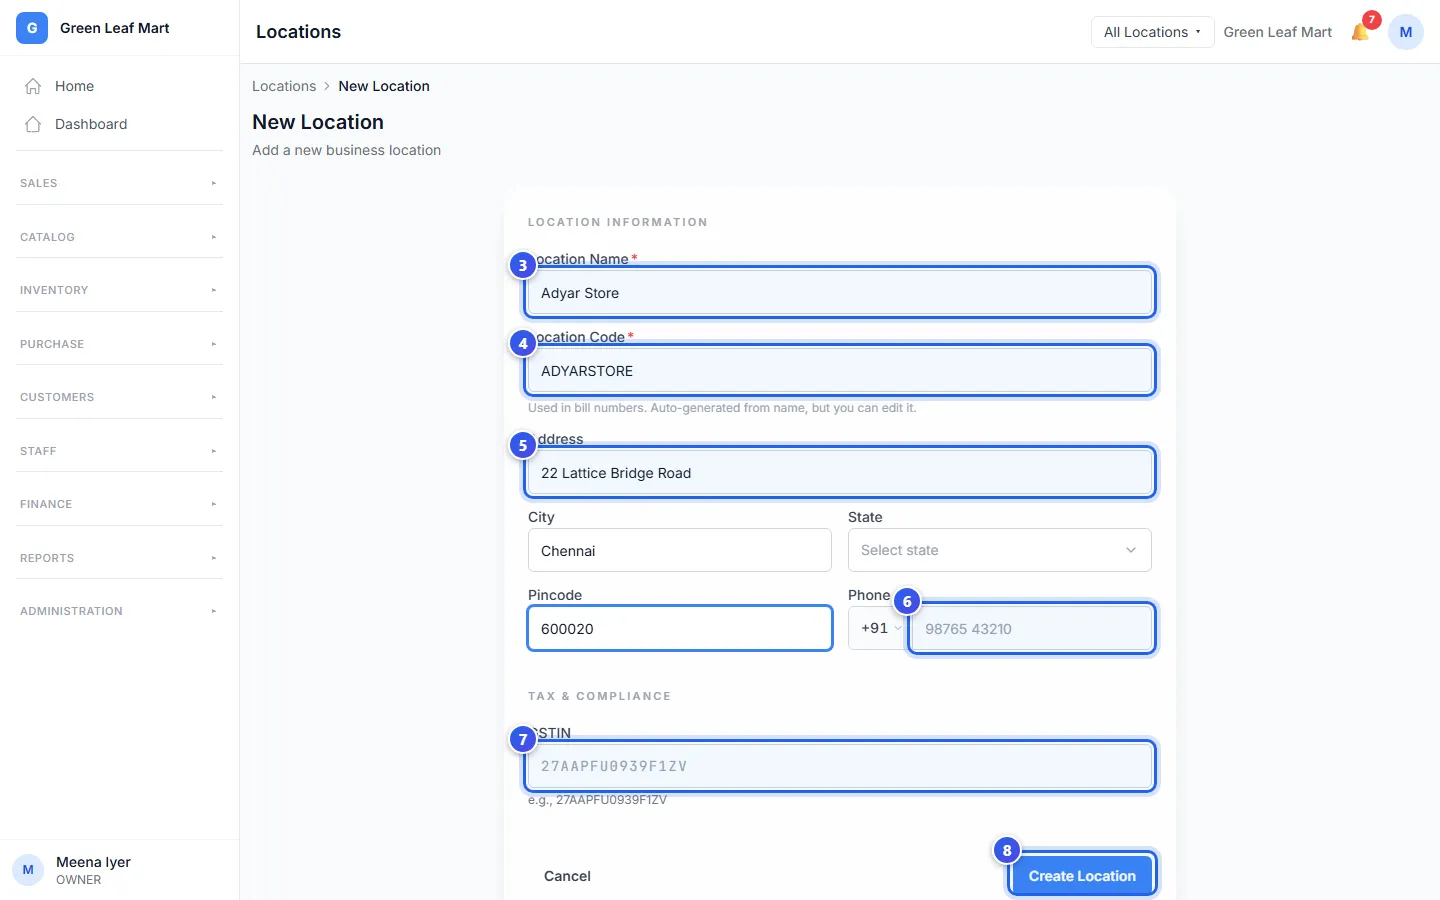The height and width of the screenshot is (900, 1440).
Task: Click the Meena Iyer name in sidebar
Action: (93, 862)
